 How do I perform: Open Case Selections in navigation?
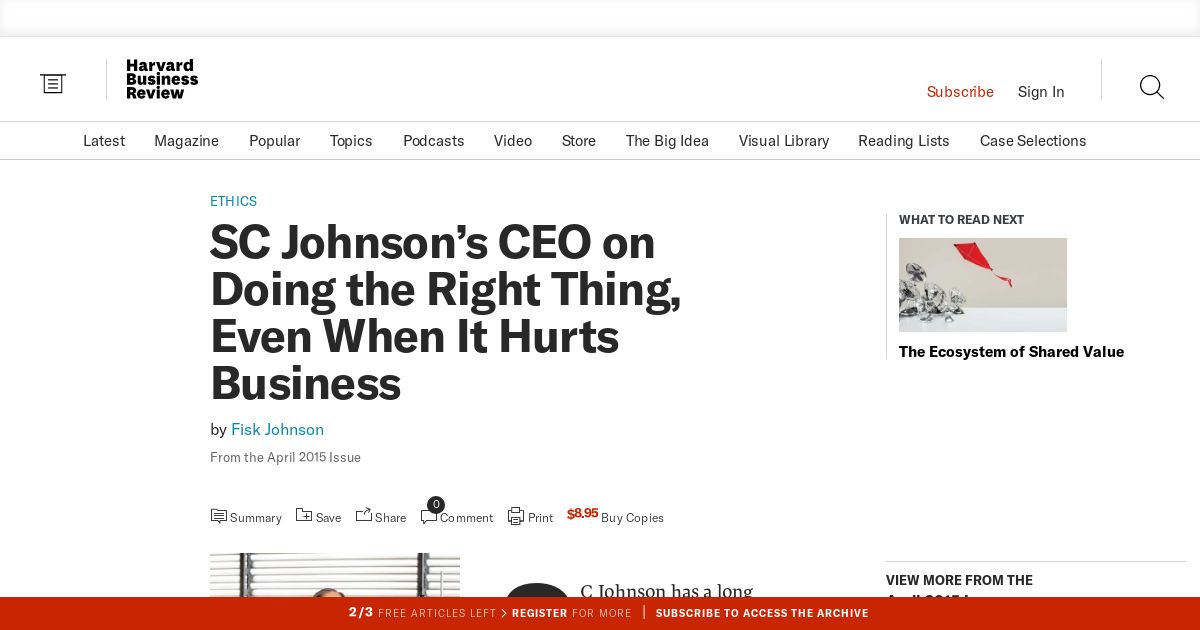pos(1033,141)
